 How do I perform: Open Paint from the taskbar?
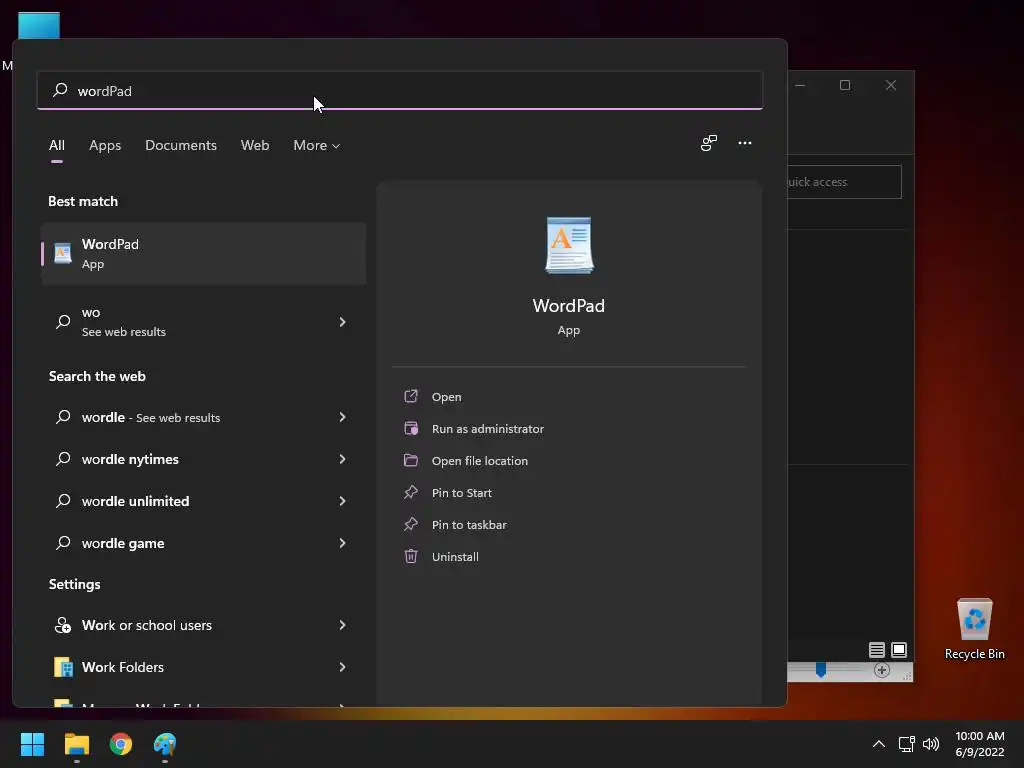[x=165, y=744]
